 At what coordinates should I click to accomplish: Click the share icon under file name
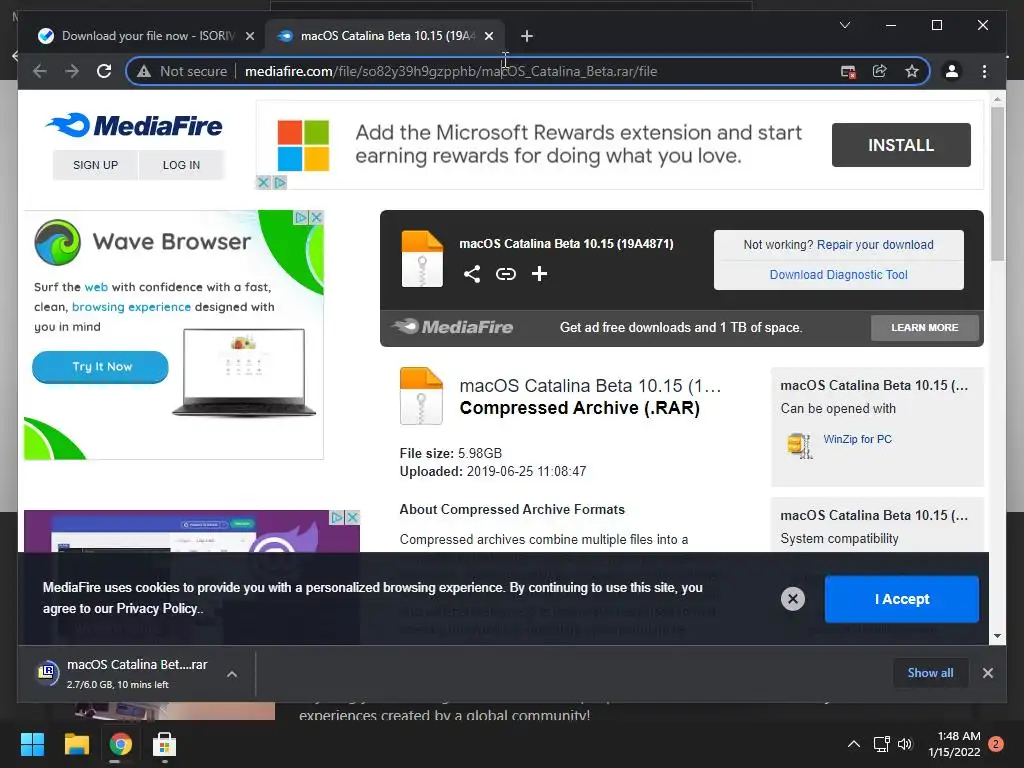tap(472, 274)
